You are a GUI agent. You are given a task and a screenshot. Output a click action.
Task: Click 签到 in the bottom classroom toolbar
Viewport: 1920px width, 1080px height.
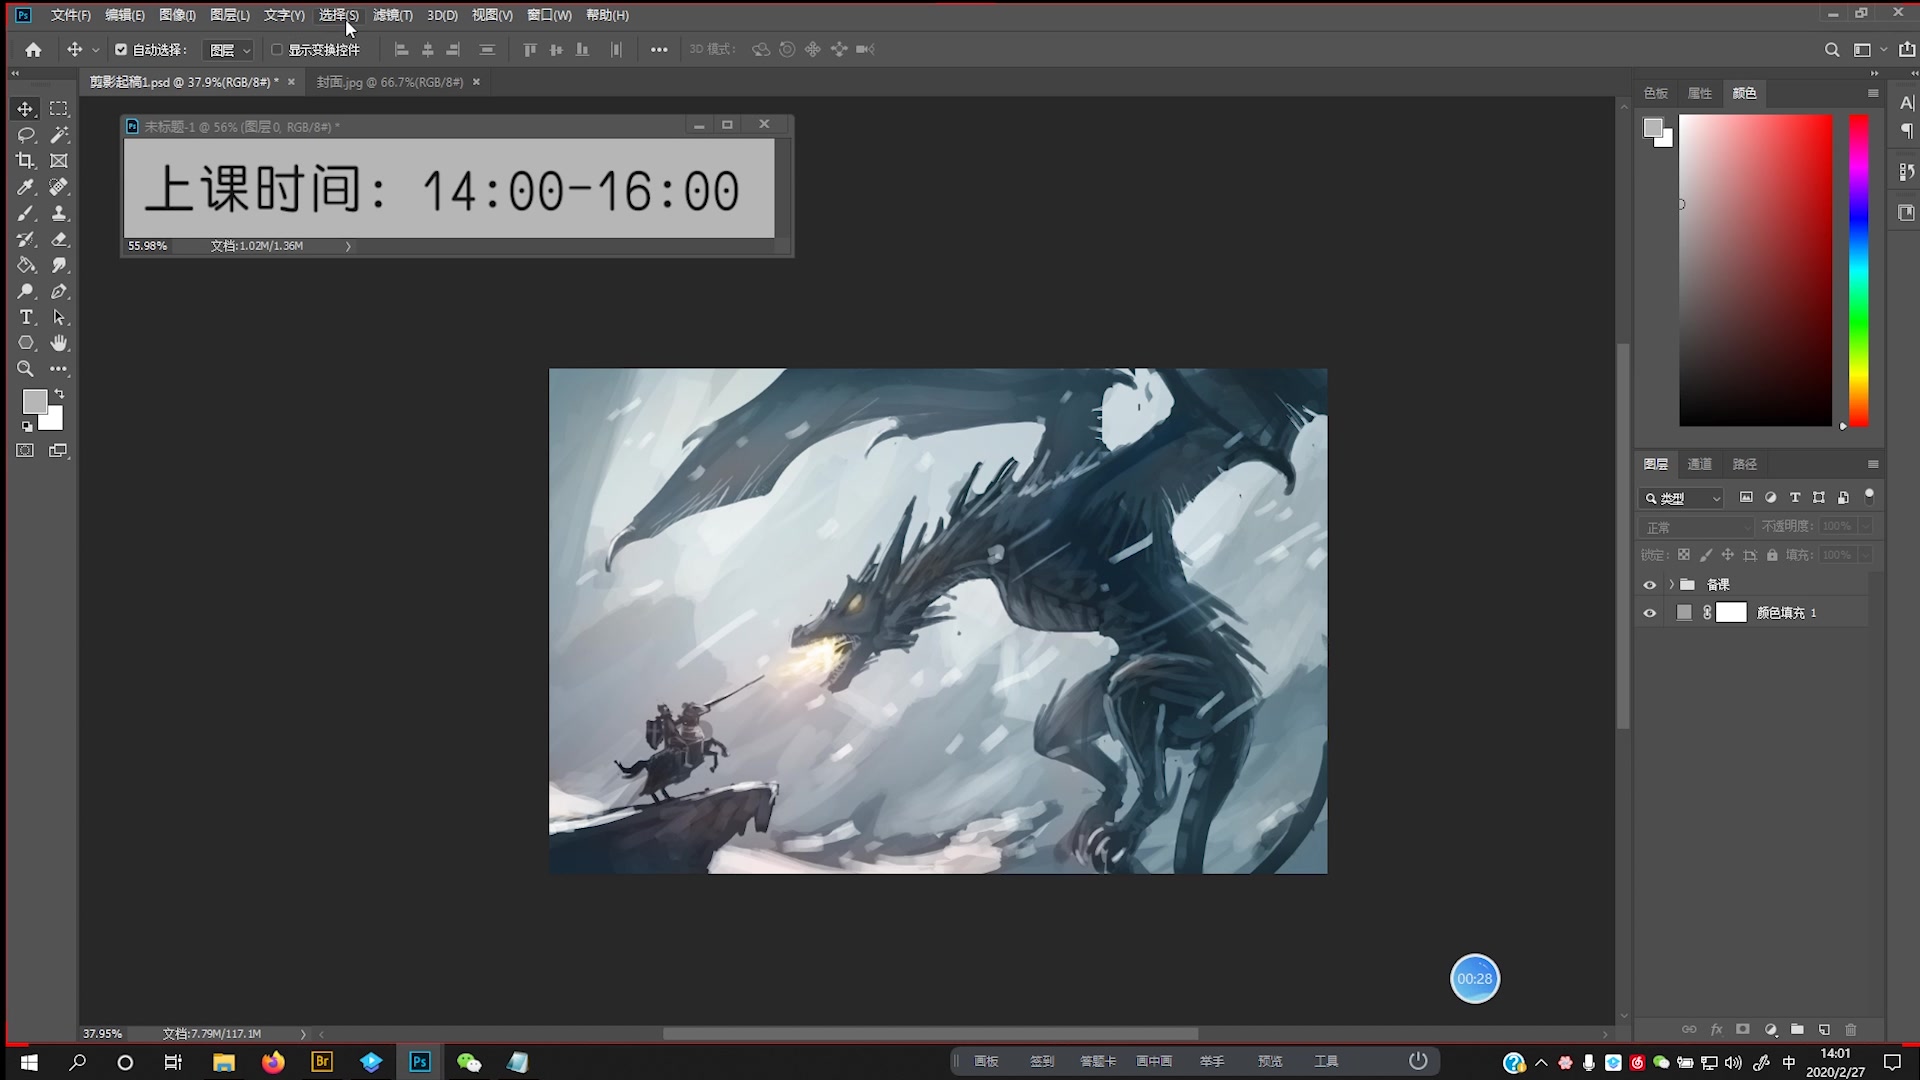click(x=1042, y=1062)
